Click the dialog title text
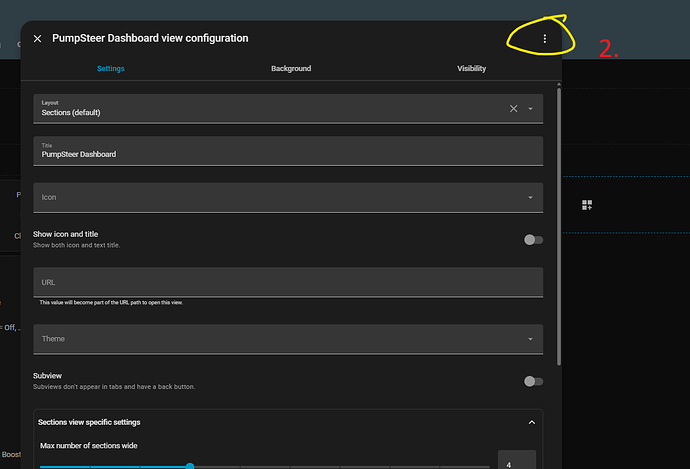This screenshot has width=690, height=469. pos(150,38)
